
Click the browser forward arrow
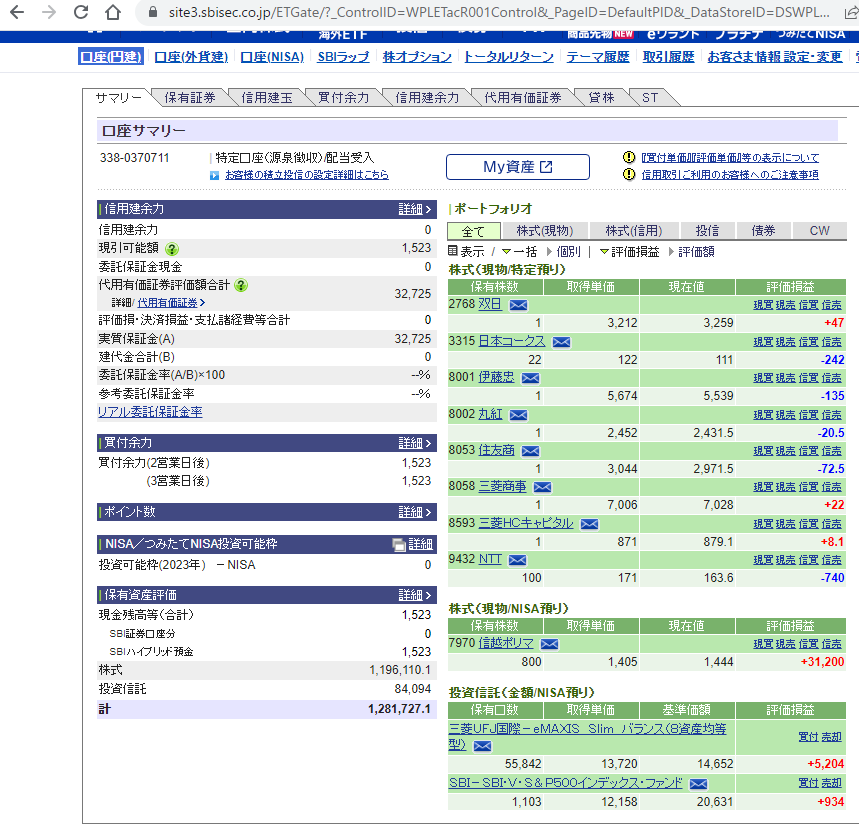click(x=49, y=12)
